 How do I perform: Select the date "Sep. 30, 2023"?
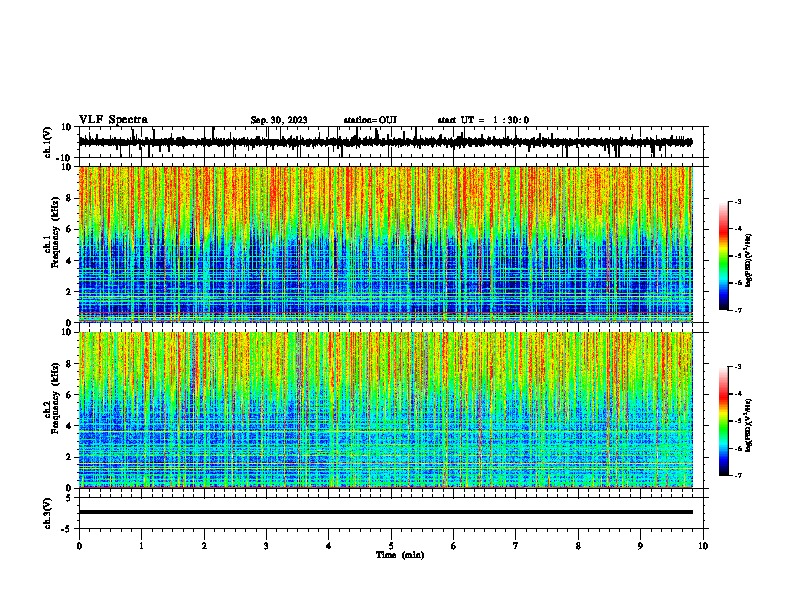(x=279, y=120)
